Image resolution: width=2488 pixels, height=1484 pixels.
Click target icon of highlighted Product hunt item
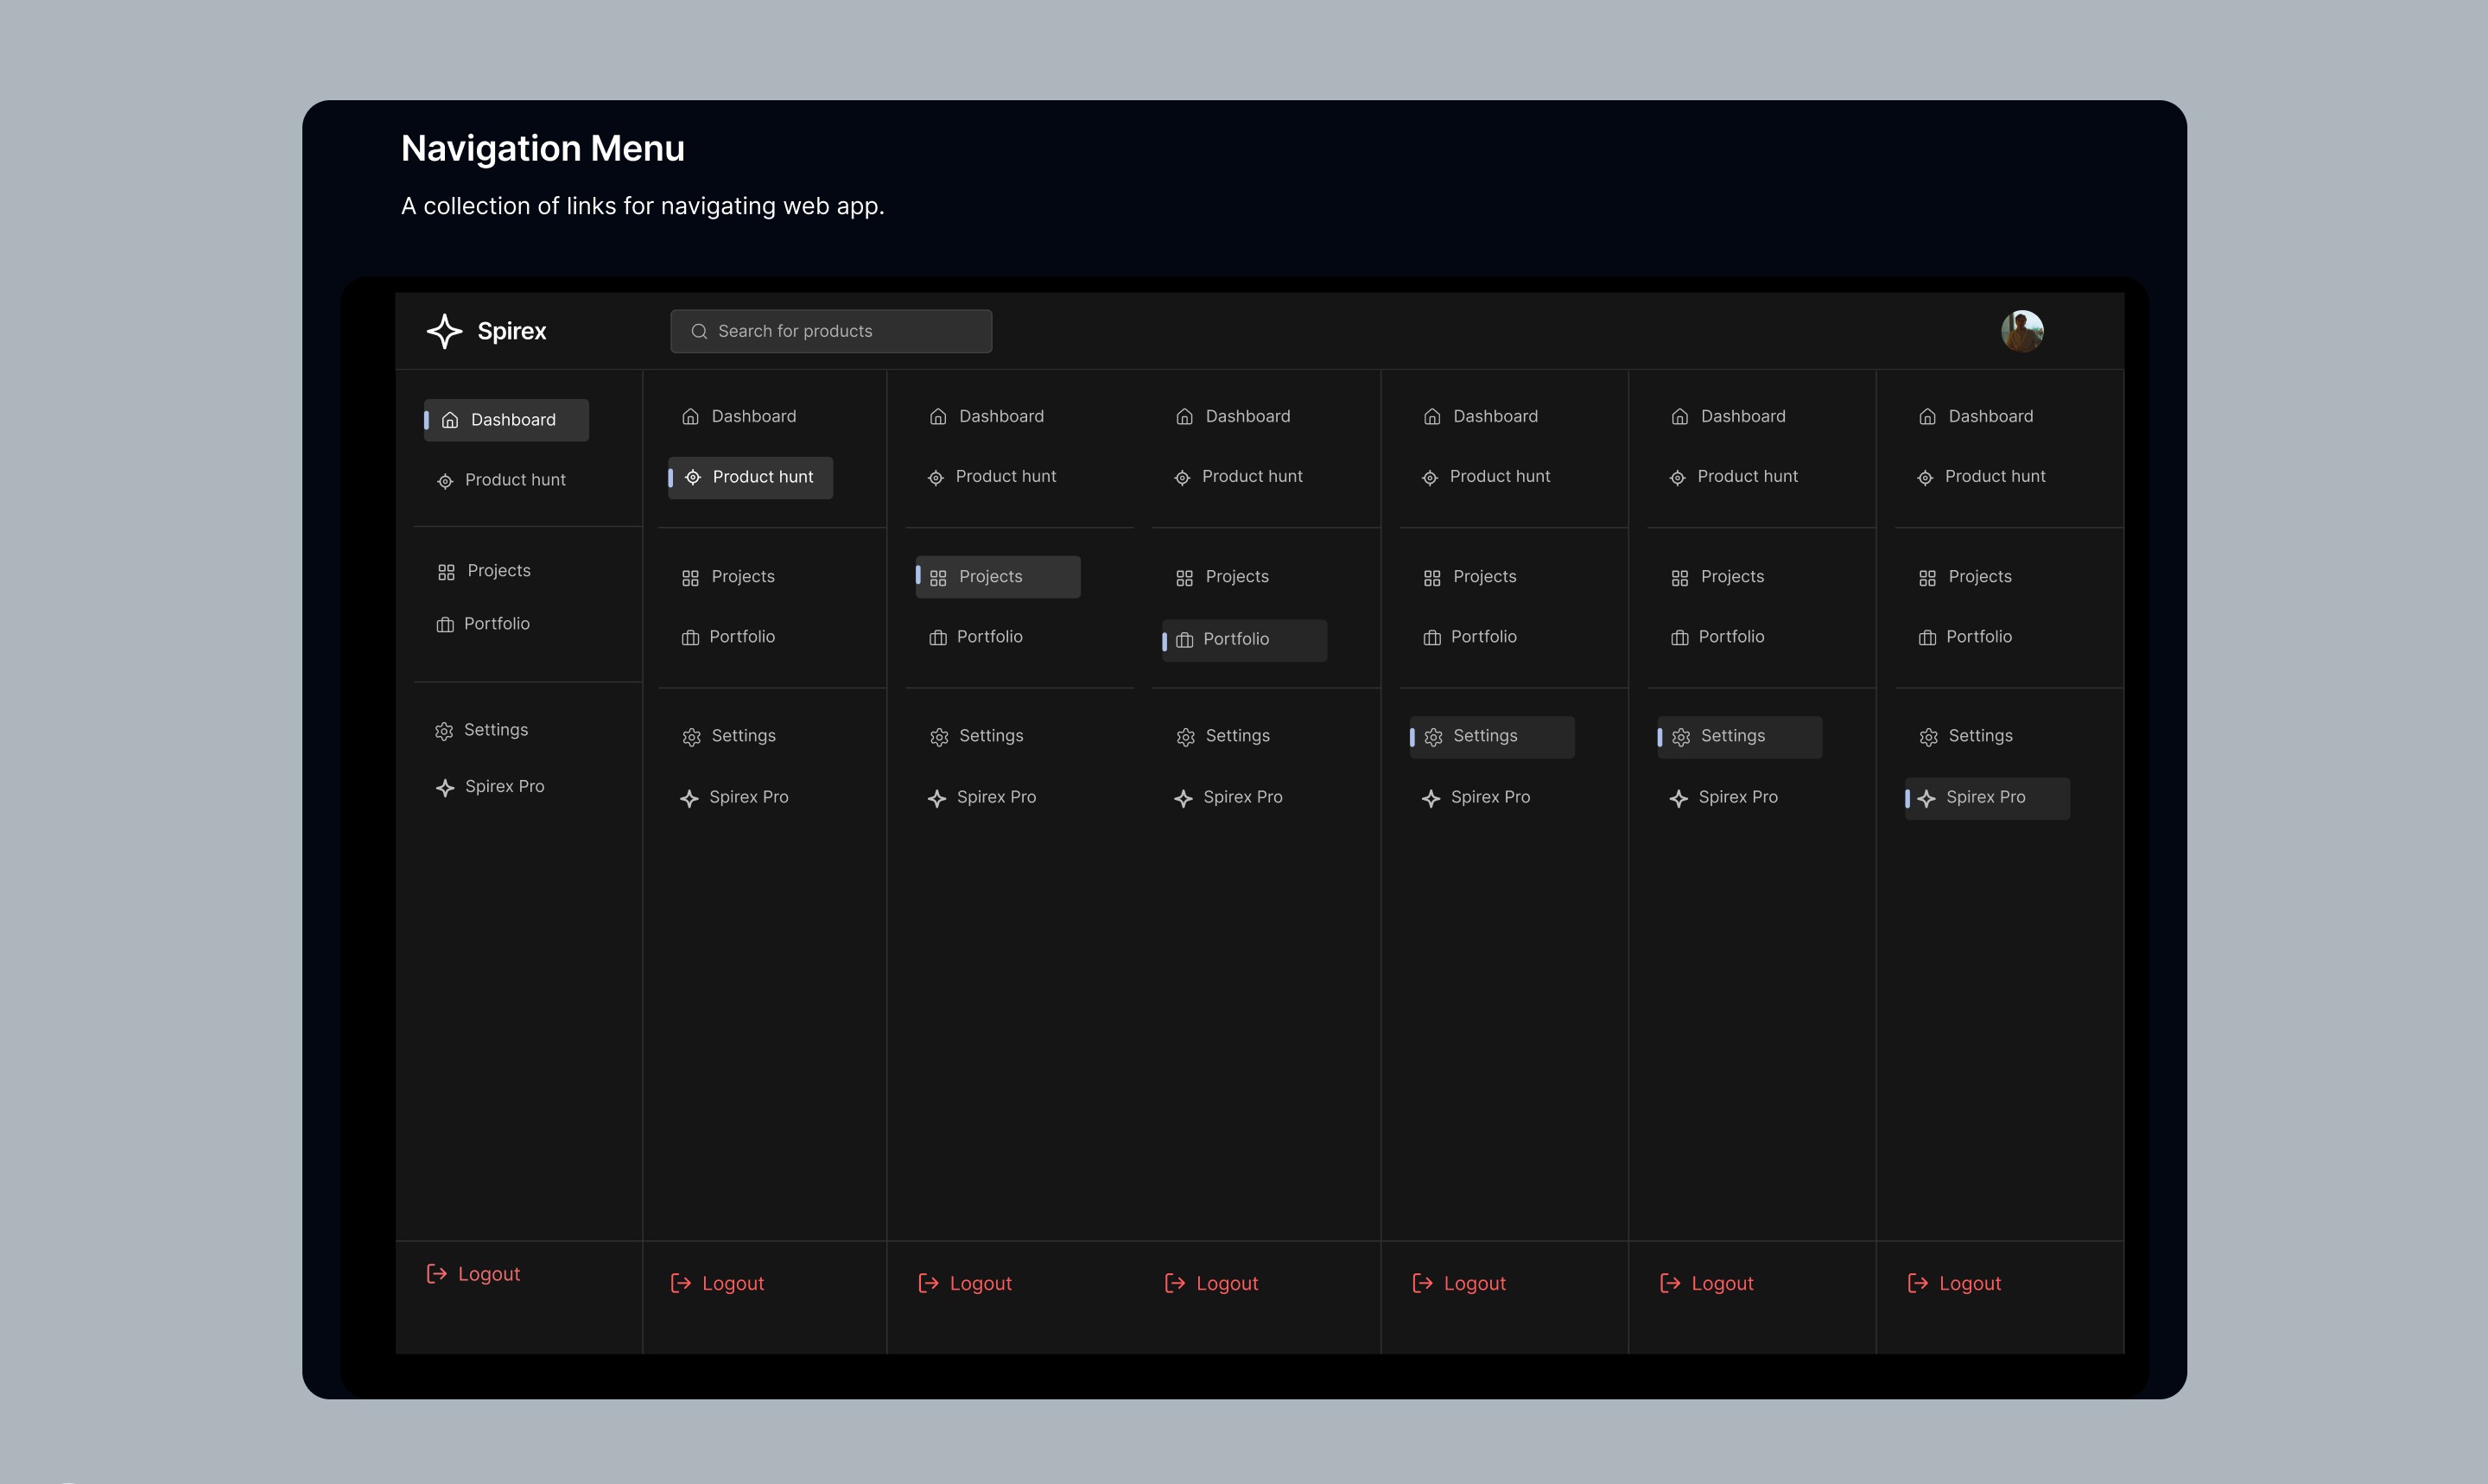click(692, 477)
